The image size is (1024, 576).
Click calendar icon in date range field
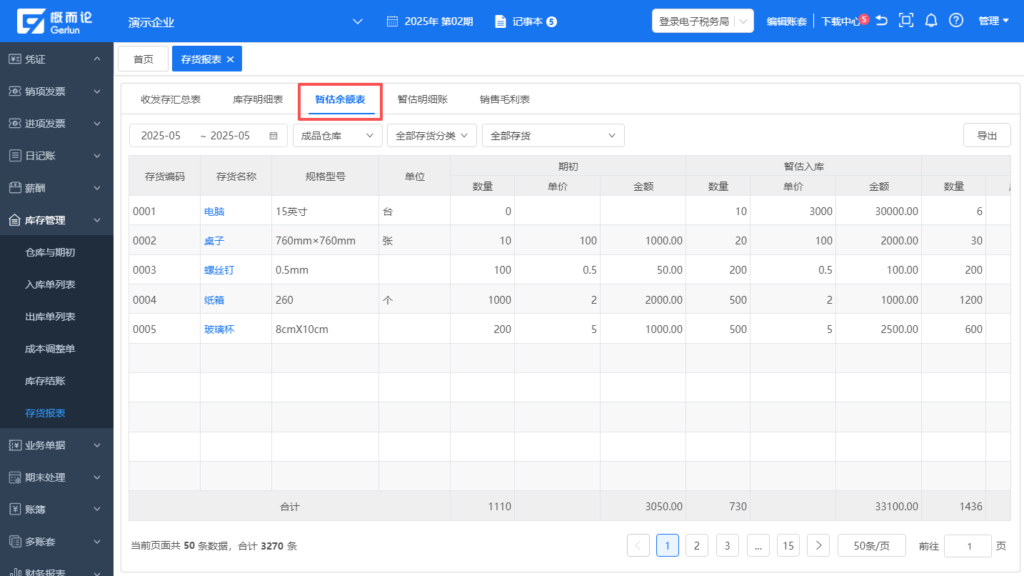[273, 136]
